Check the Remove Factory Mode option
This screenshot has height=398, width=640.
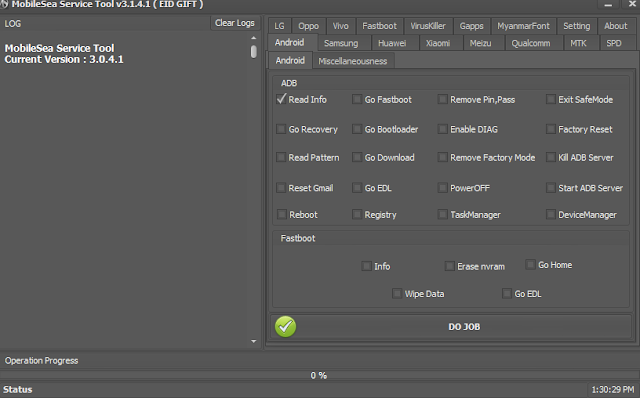point(442,157)
